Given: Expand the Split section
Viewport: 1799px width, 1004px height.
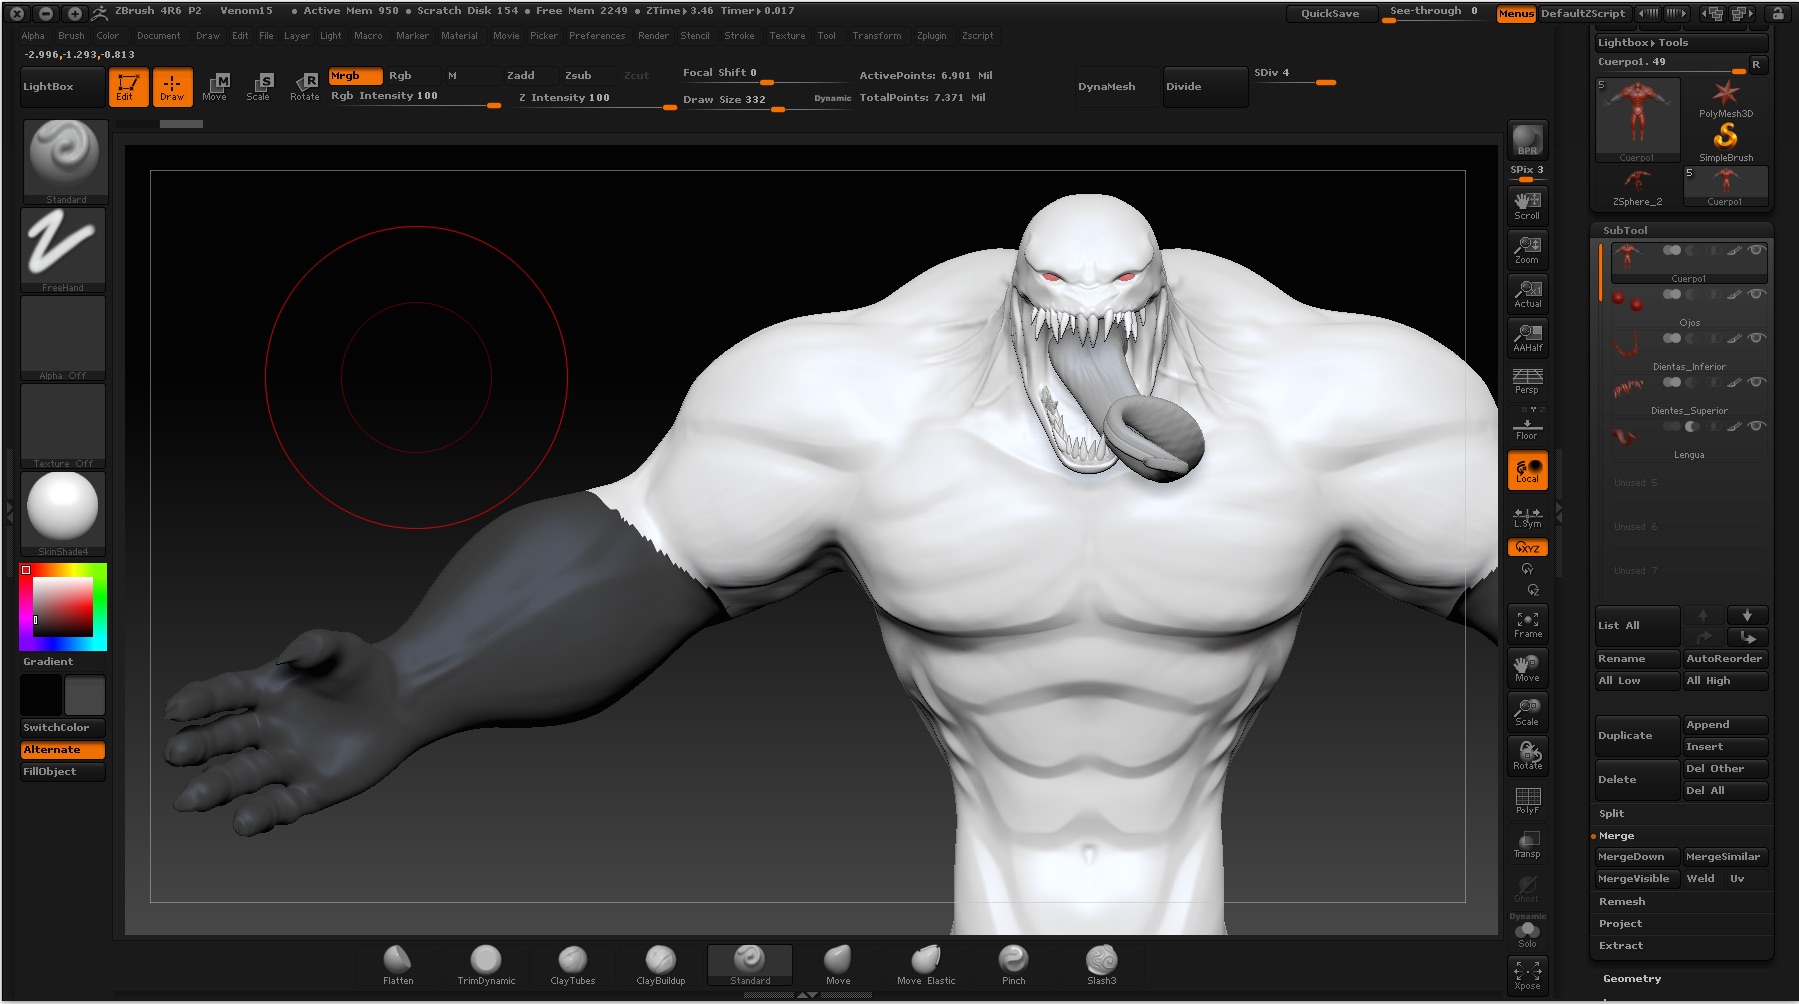Looking at the screenshot, I should [x=1611, y=814].
